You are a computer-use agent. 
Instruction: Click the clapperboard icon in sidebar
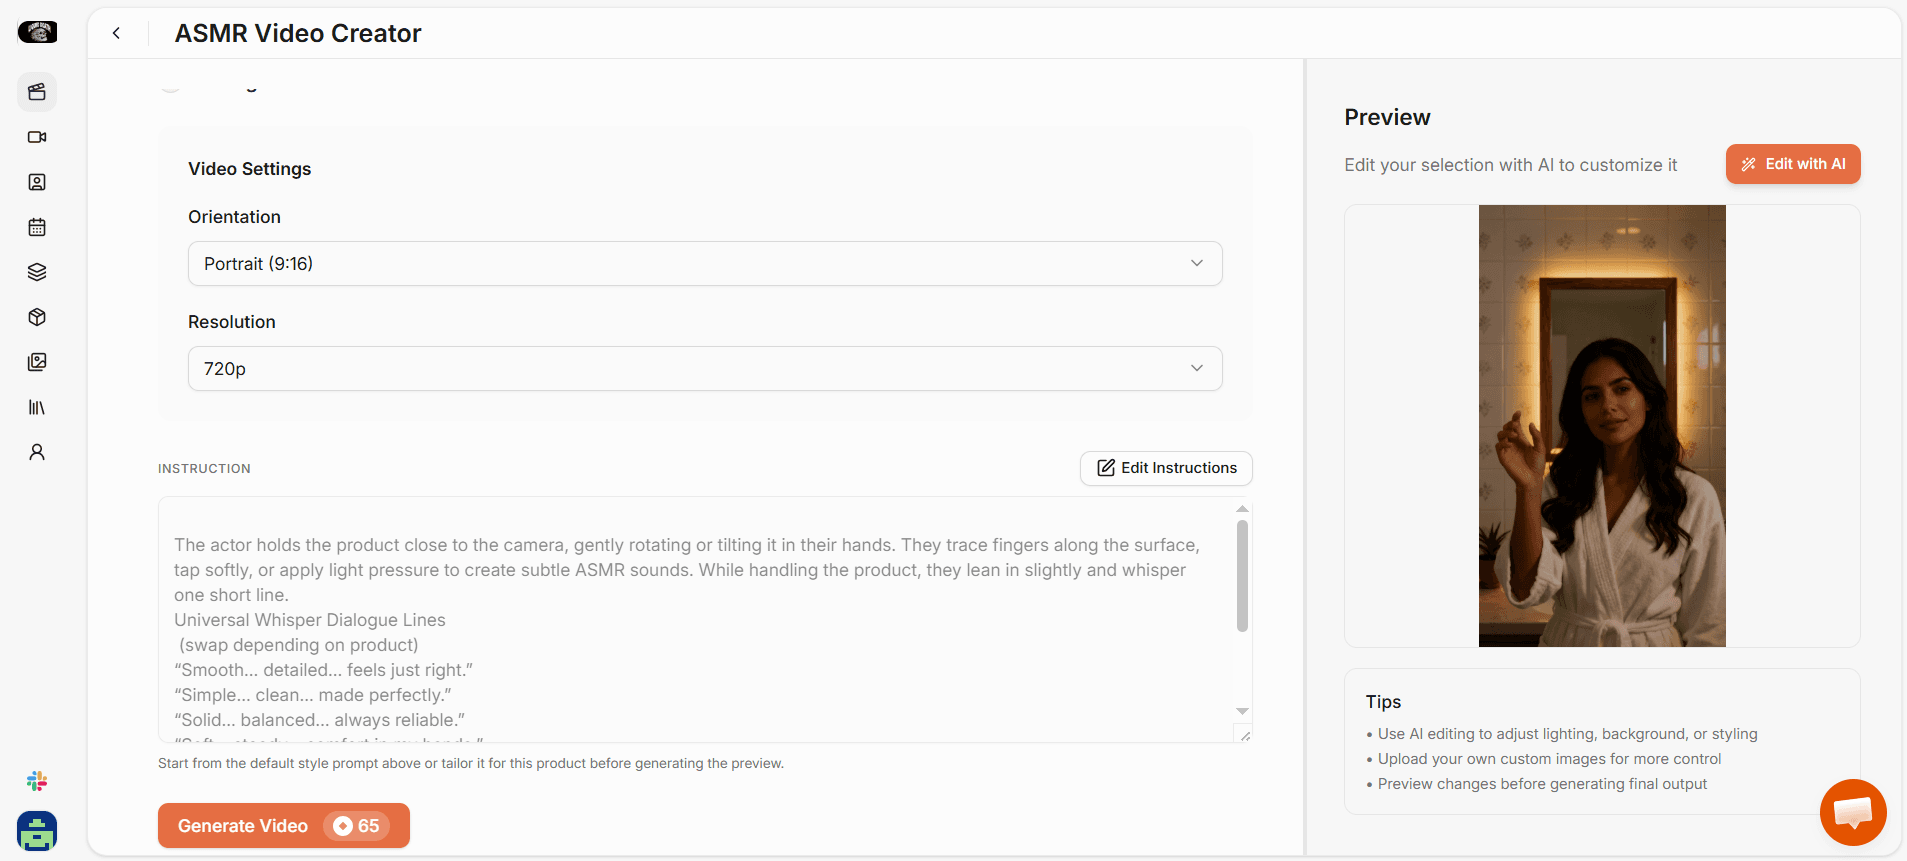click(37, 92)
